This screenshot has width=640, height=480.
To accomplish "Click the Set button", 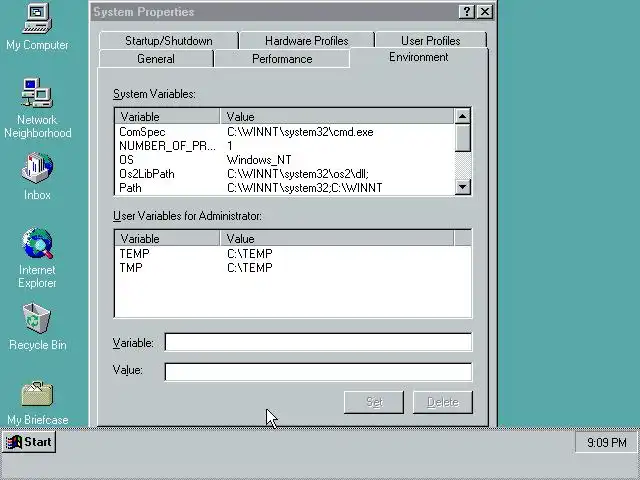I will [374, 402].
